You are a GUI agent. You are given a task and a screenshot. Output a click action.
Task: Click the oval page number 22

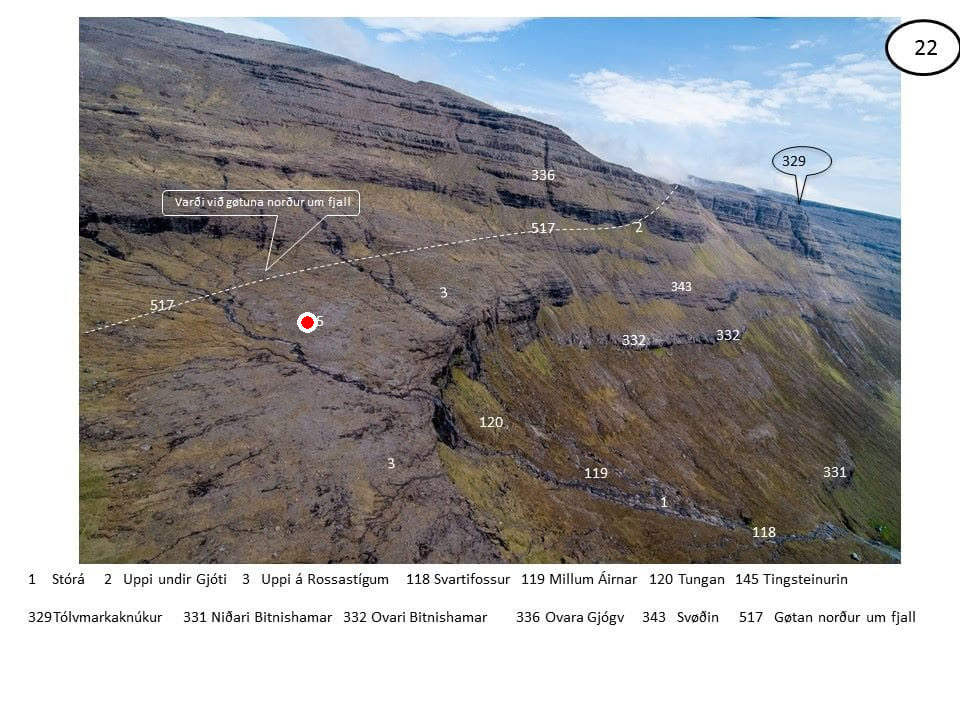[x=923, y=48]
